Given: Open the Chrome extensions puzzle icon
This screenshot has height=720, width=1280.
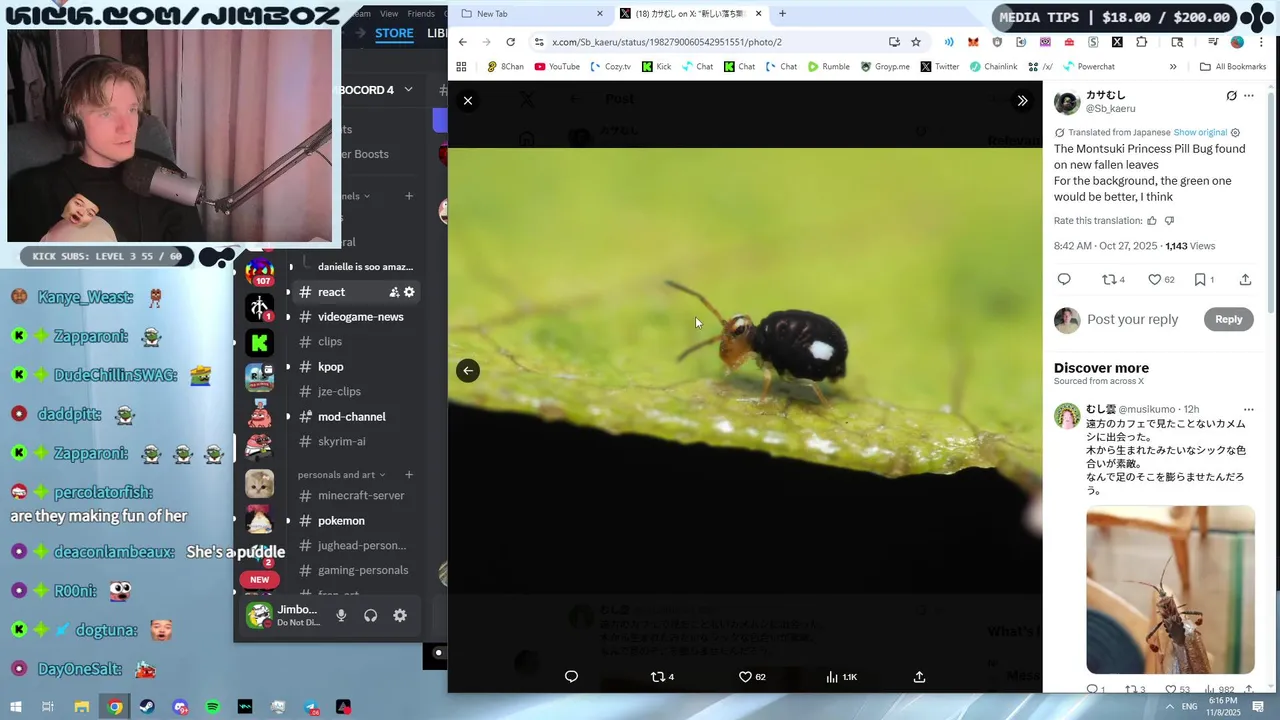Looking at the screenshot, I should click(x=1141, y=42).
